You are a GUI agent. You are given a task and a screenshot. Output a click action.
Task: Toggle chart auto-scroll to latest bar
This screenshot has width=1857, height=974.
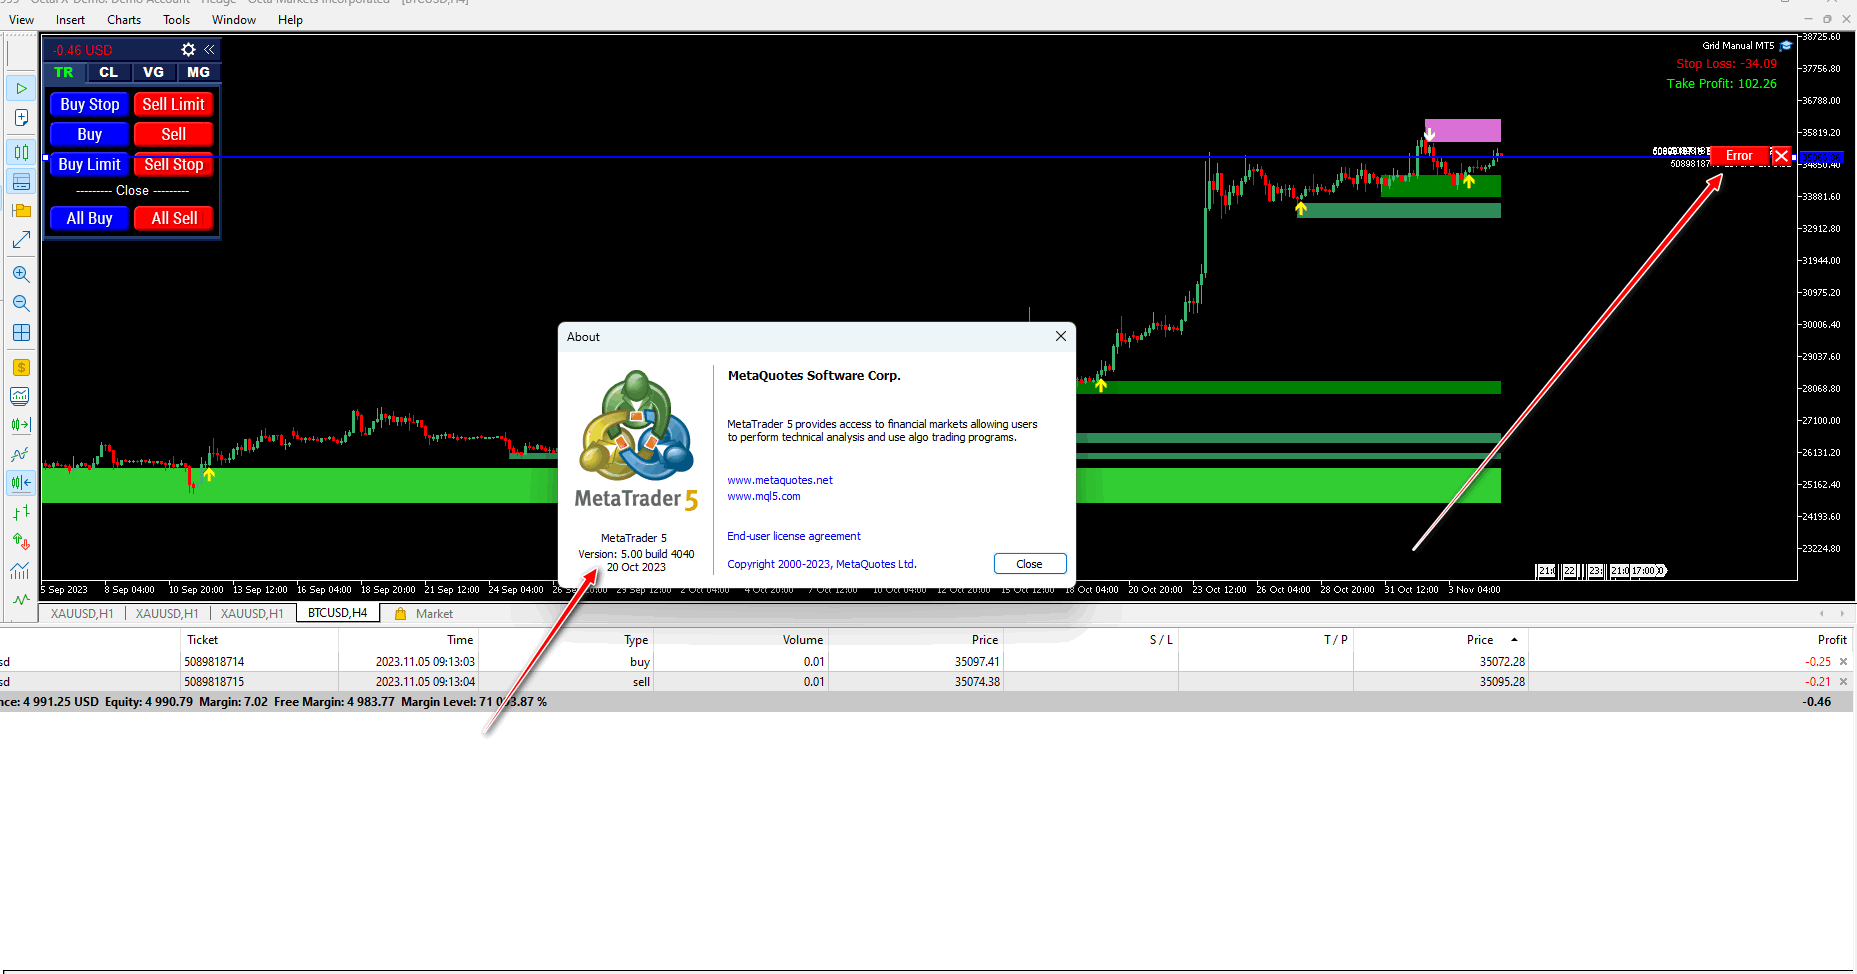coord(21,425)
